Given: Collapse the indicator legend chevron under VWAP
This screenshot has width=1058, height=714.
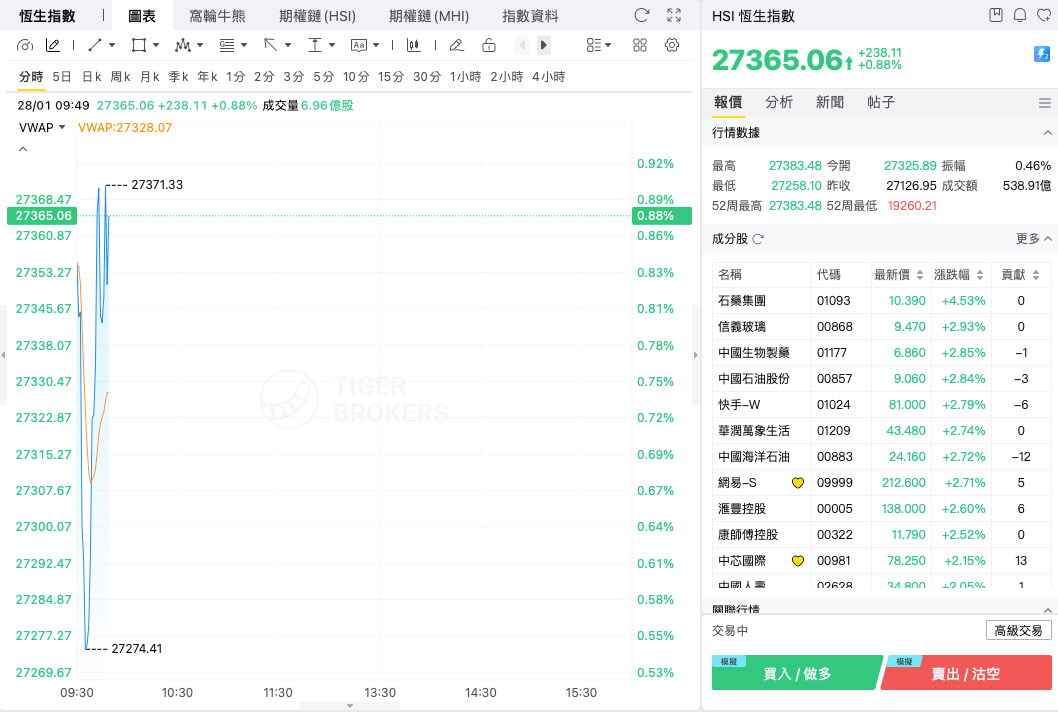Looking at the screenshot, I should [23, 149].
